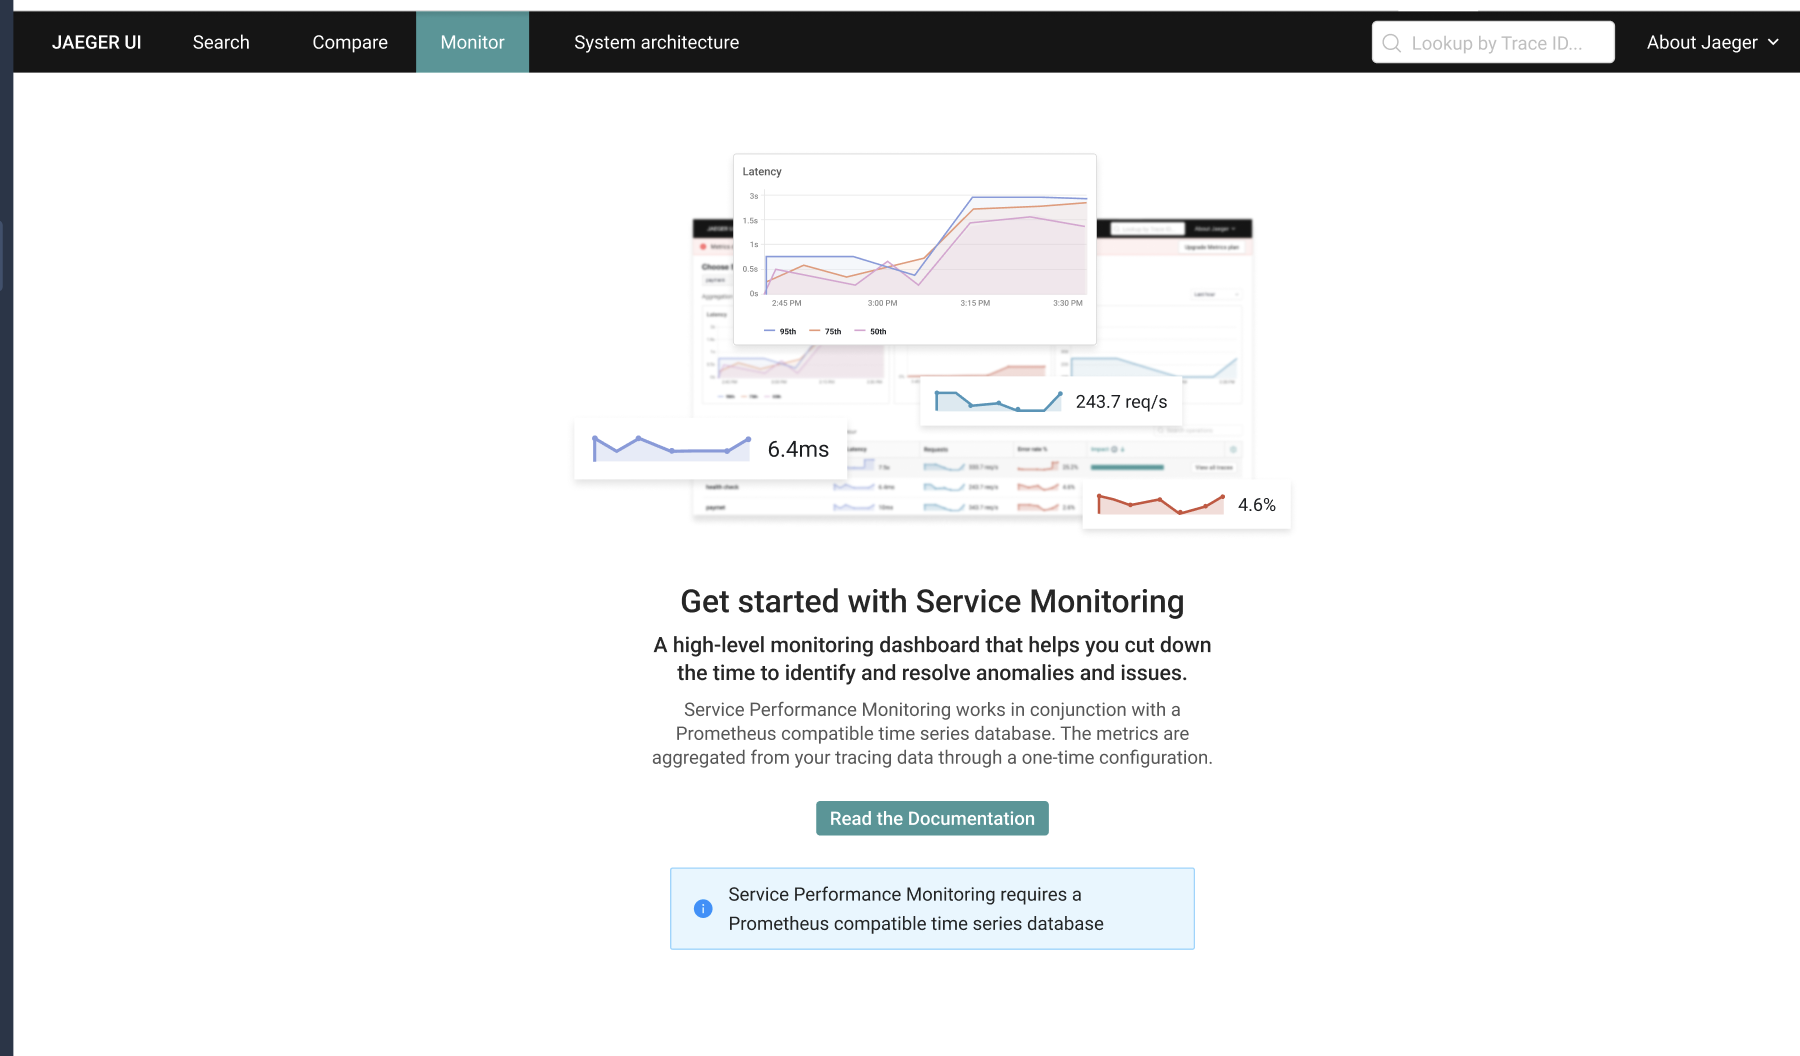Viewport: 1800px width, 1056px height.
Task: Open the Compare page
Action: click(349, 42)
